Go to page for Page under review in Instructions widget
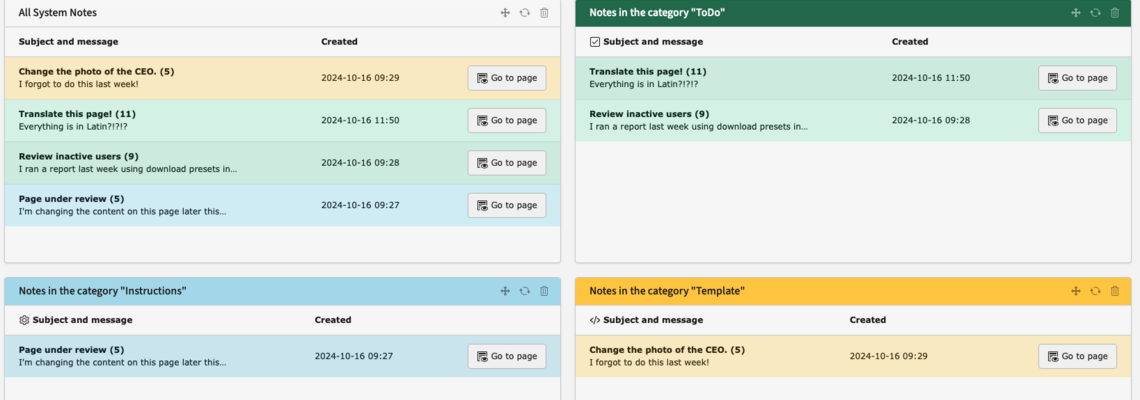This screenshot has width=1140, height=400. point(507,356)
